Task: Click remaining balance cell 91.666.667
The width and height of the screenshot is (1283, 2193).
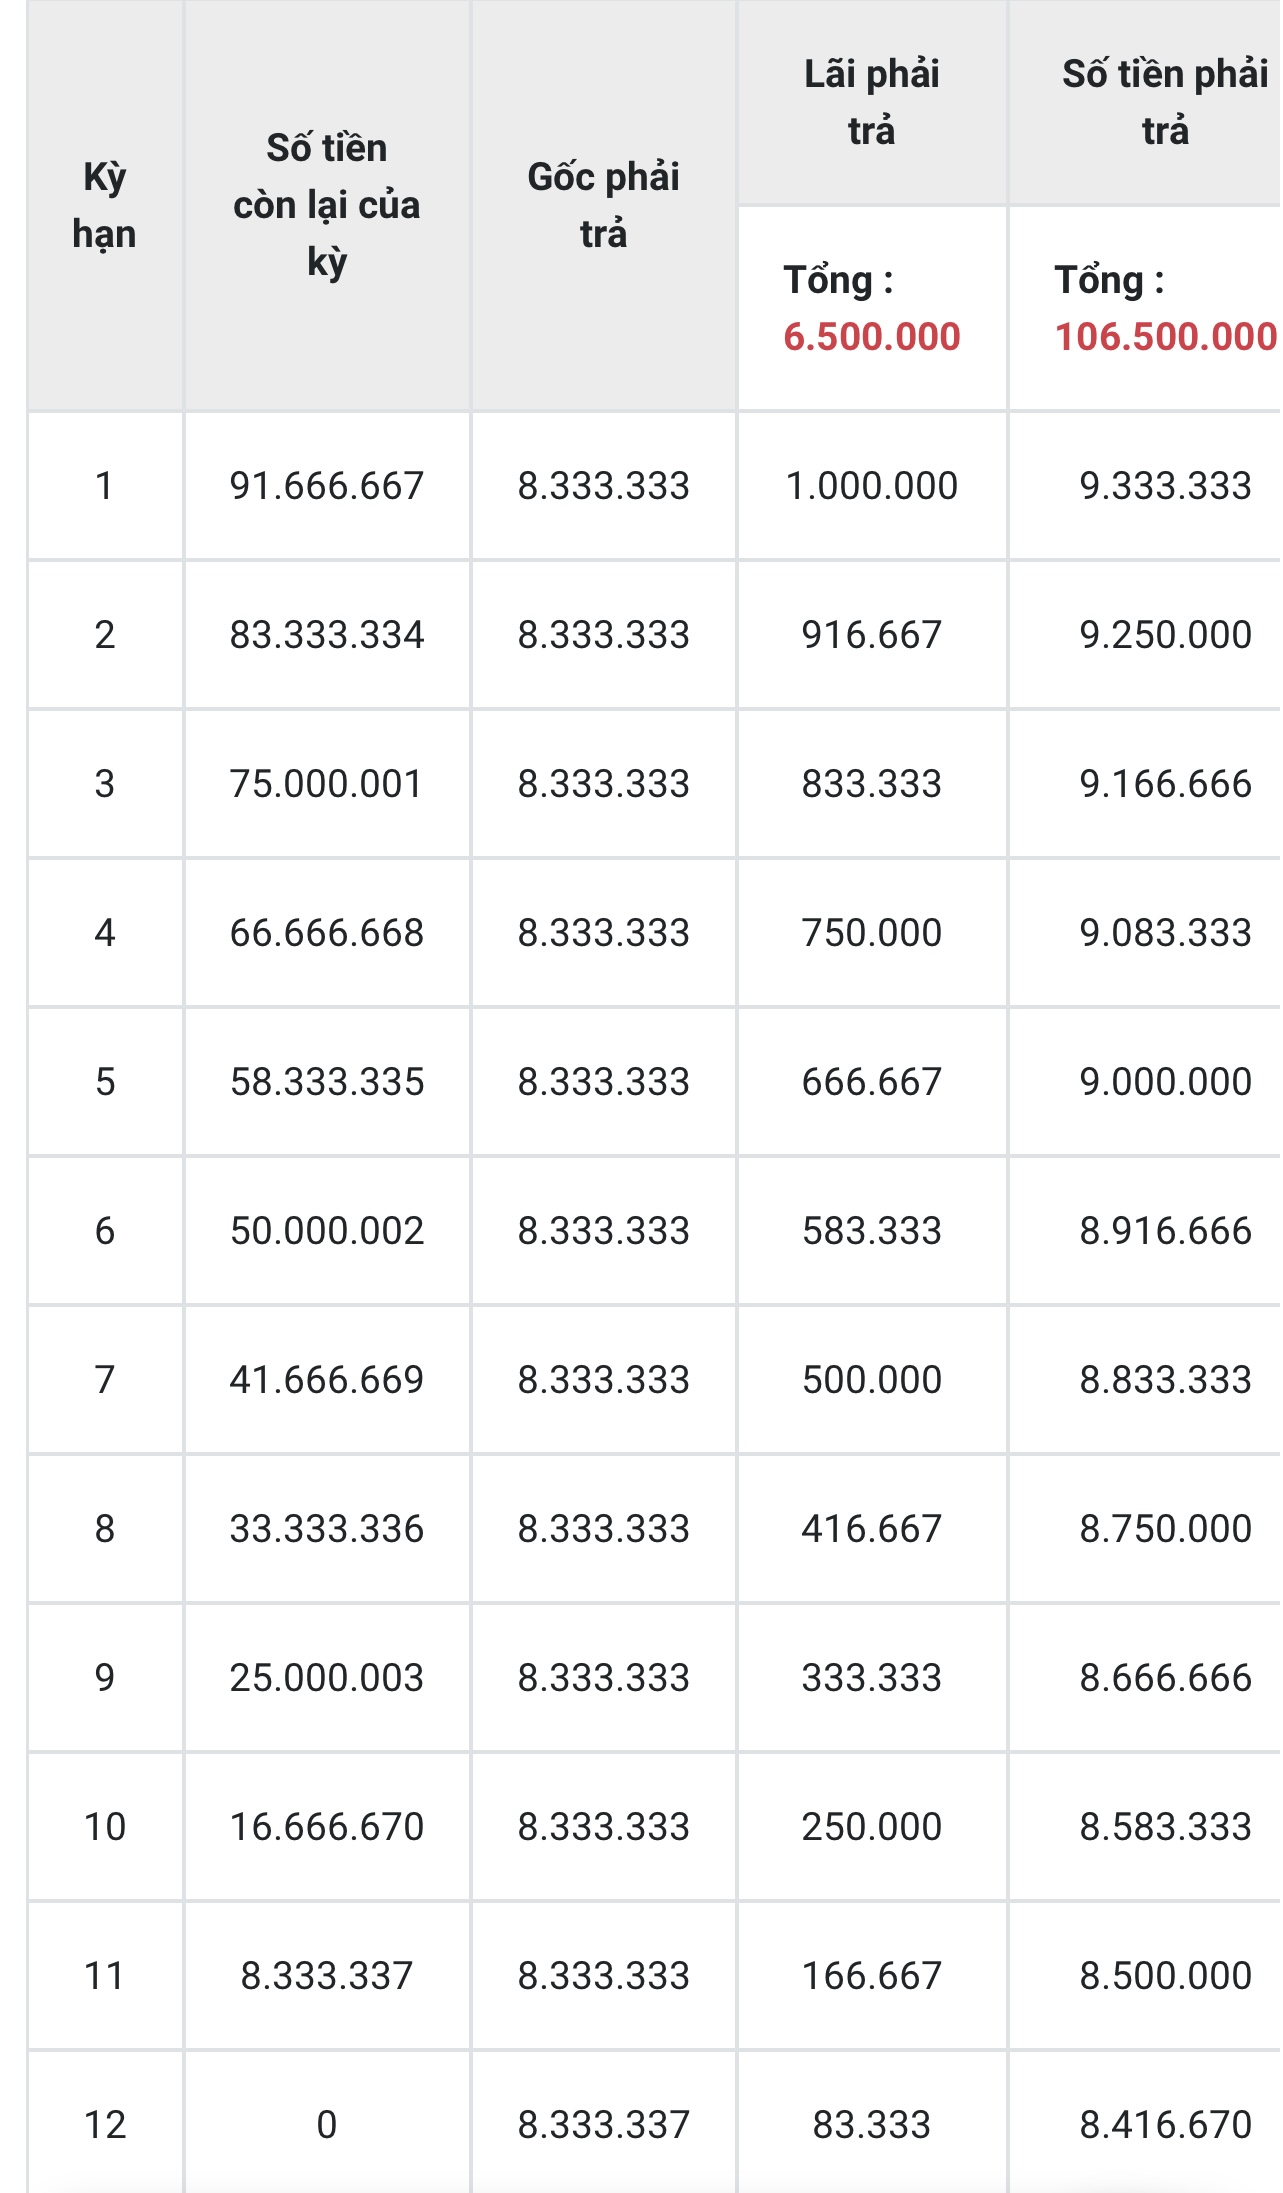Action: tap(326, 486)
